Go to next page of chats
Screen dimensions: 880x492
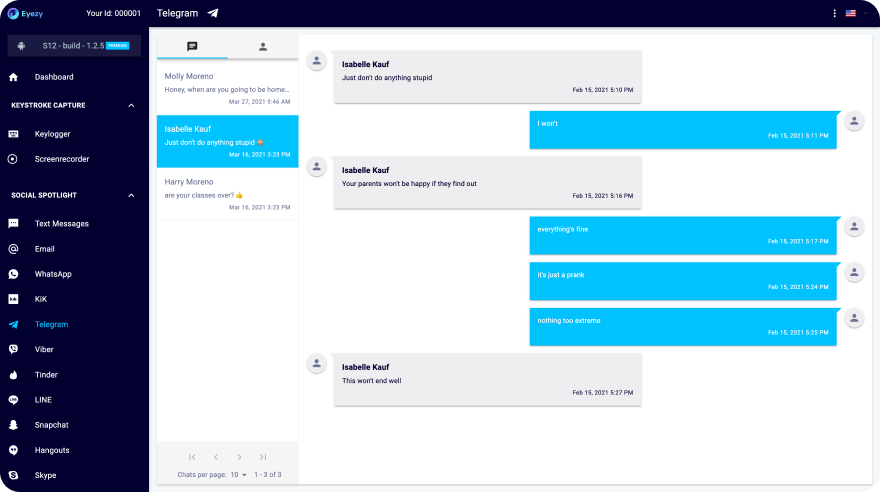pyautogui.click(x=239, y=457)
